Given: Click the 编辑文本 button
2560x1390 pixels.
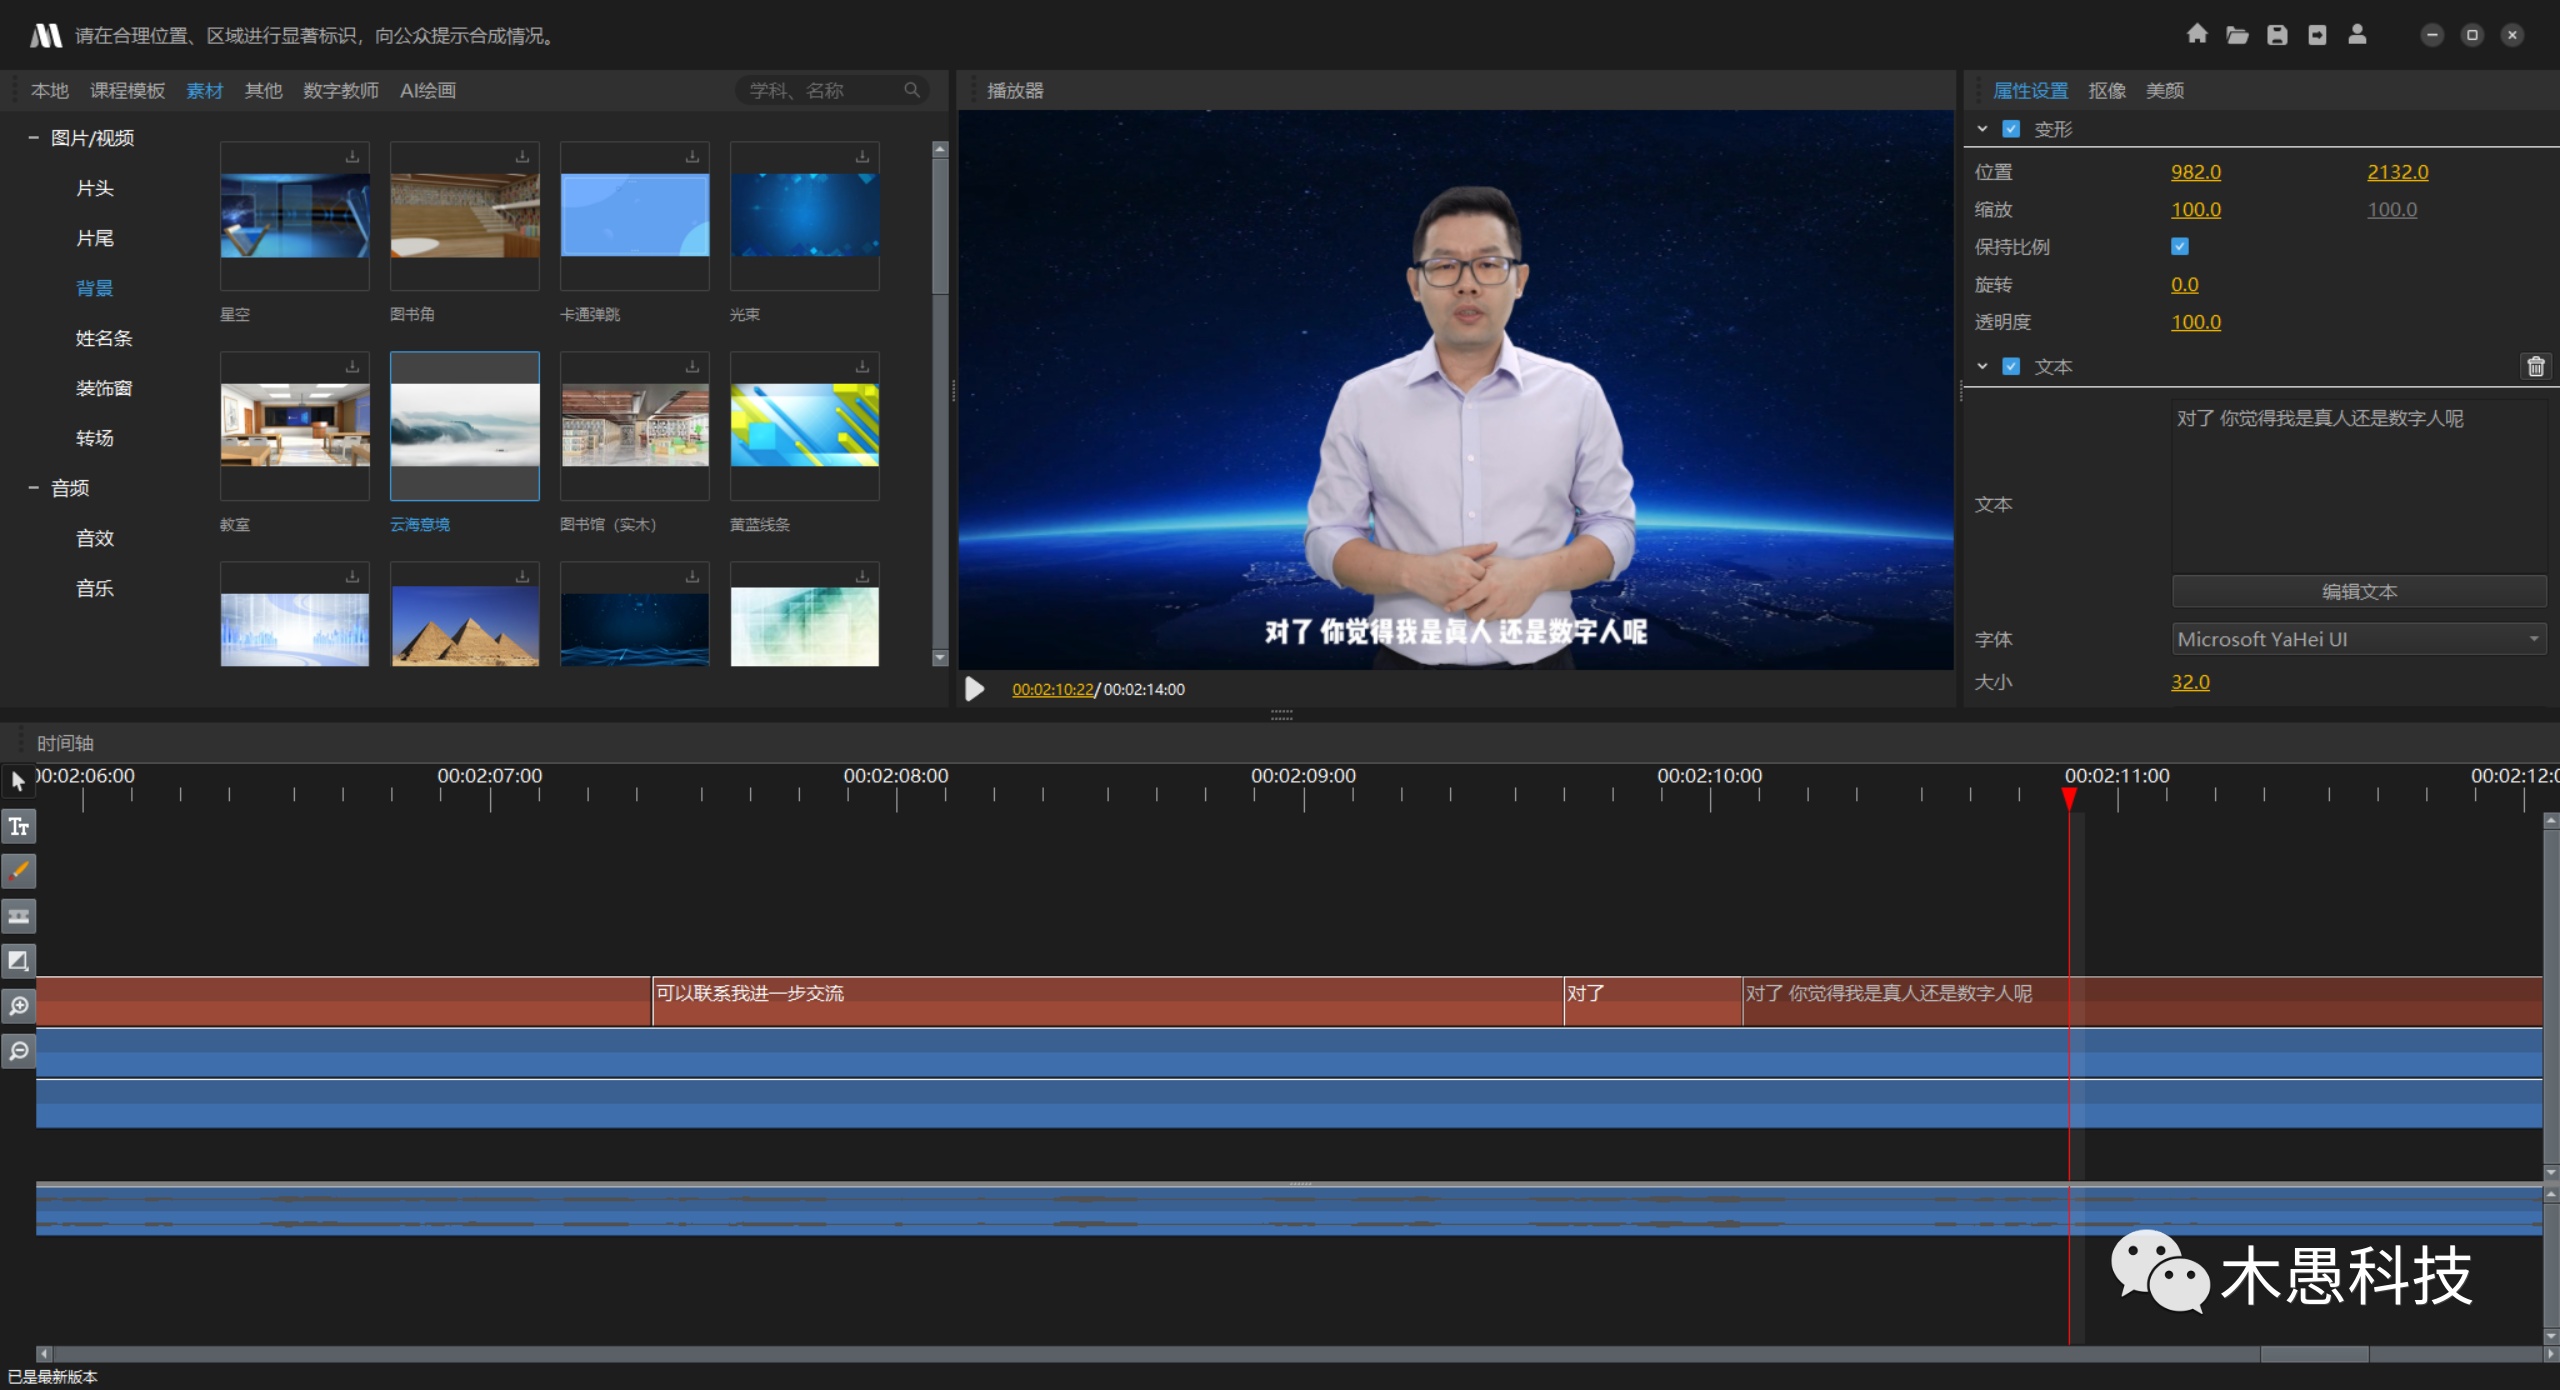Looking at the screenshot, I should 2359,591.
